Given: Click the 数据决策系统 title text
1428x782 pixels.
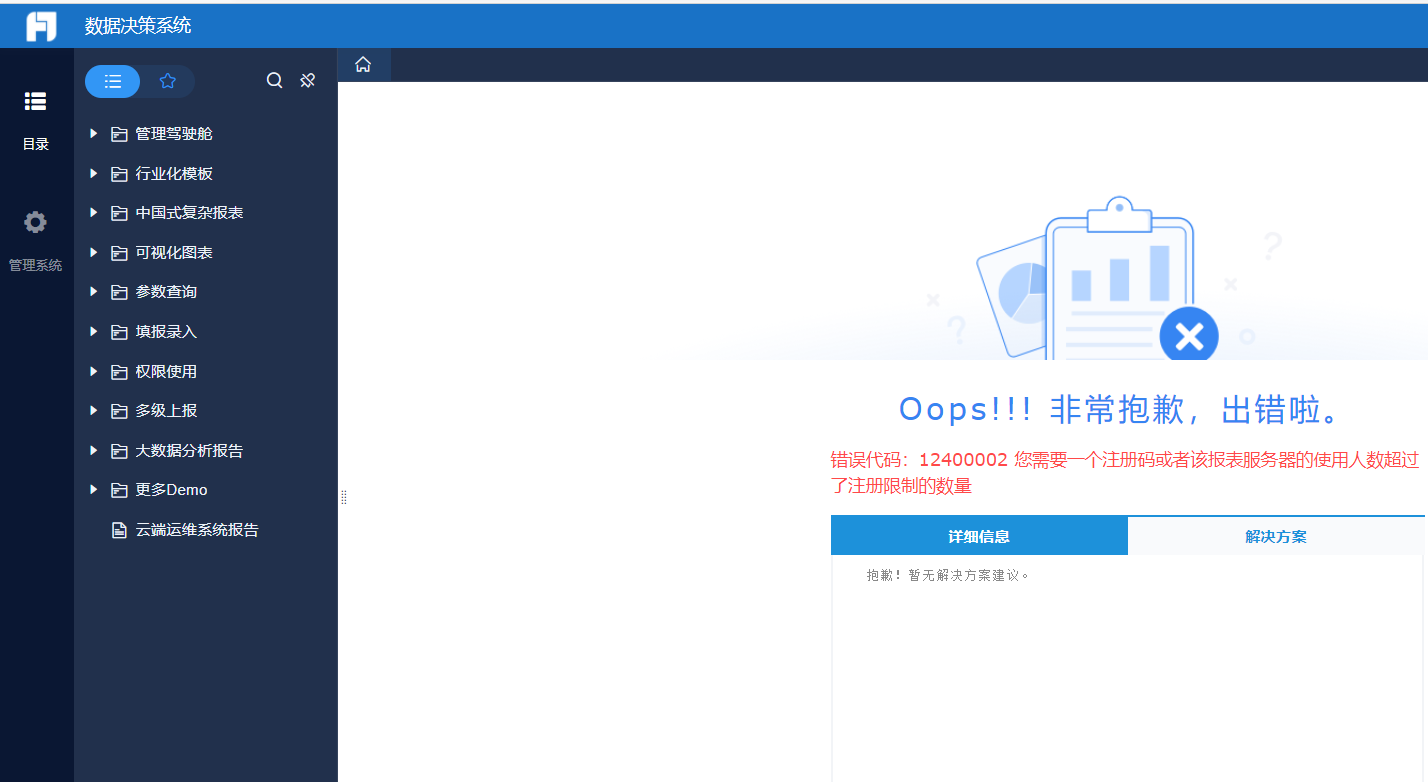Looking at the screenshot, I should (x=138, y=26).
